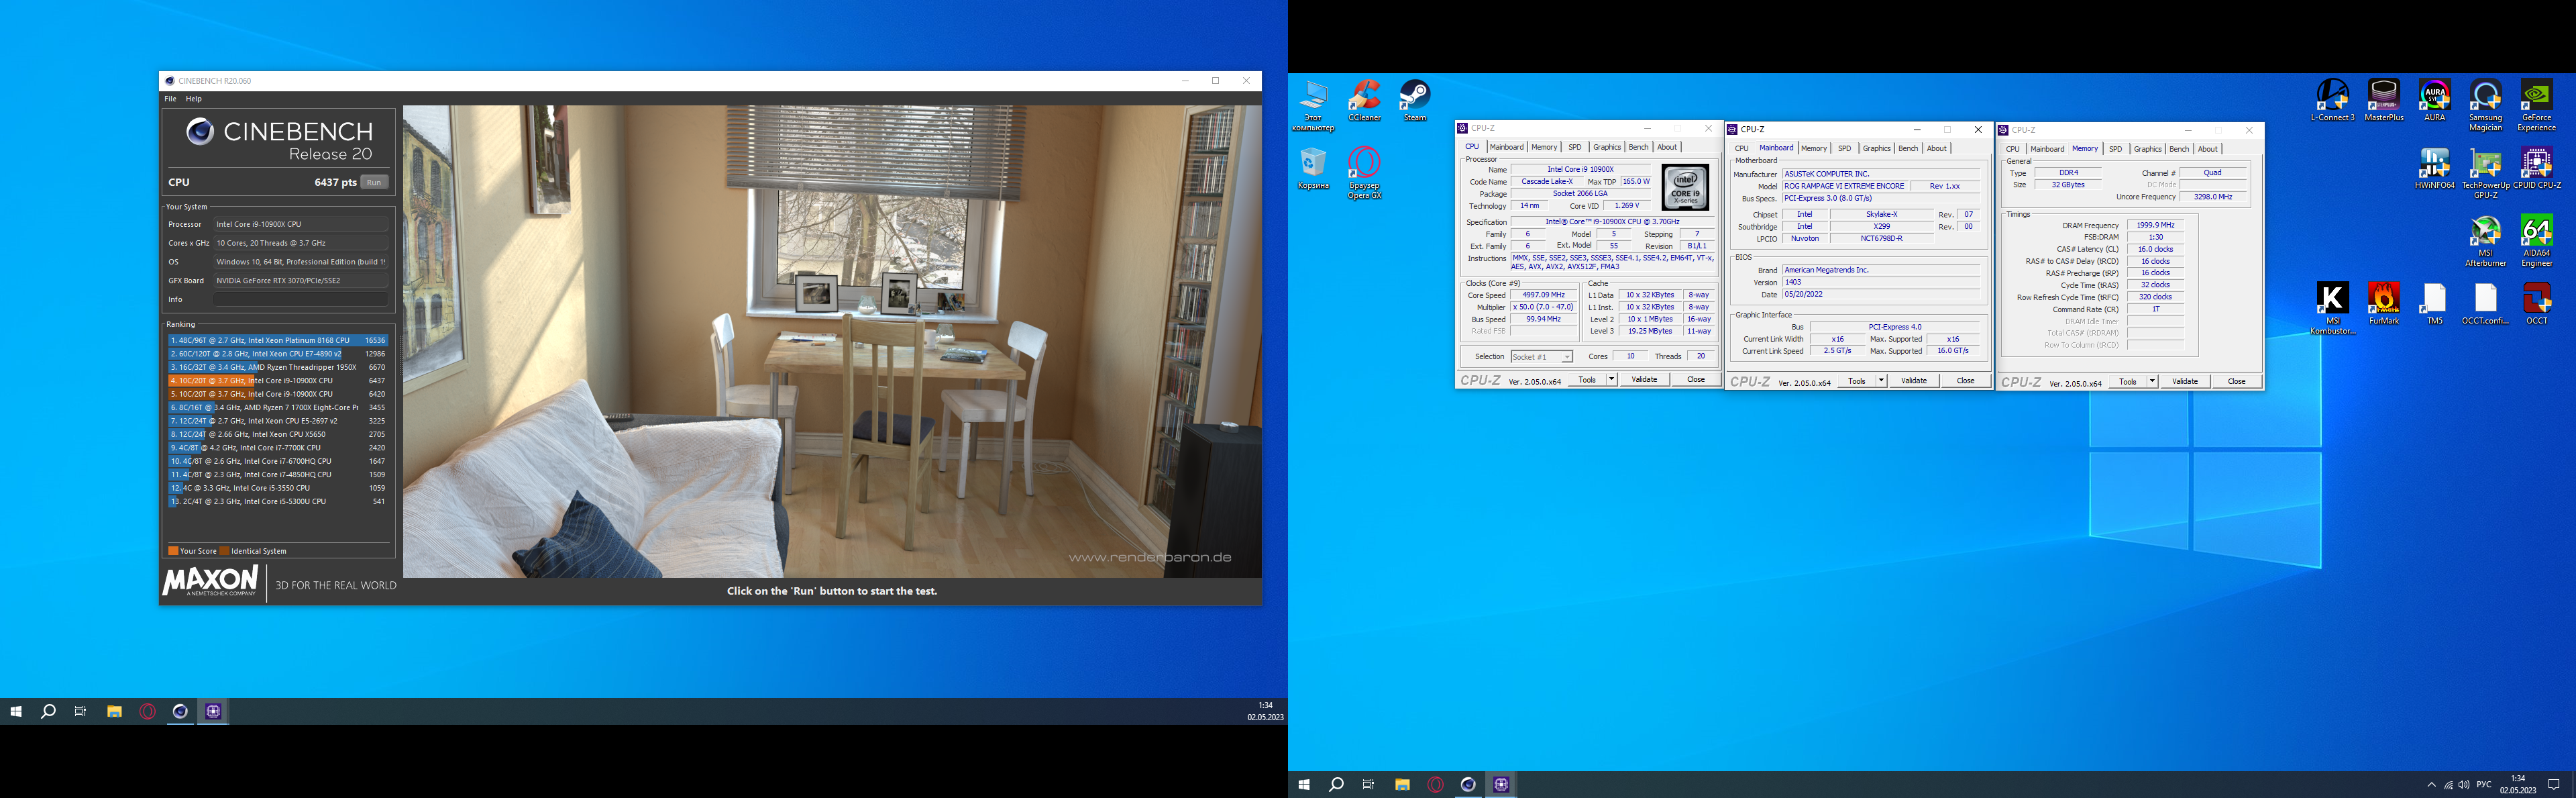Click Close button in Memory-tab CPU-Z window
The height and width of the screenshot is (798, 2576).
coord(2236,382)
